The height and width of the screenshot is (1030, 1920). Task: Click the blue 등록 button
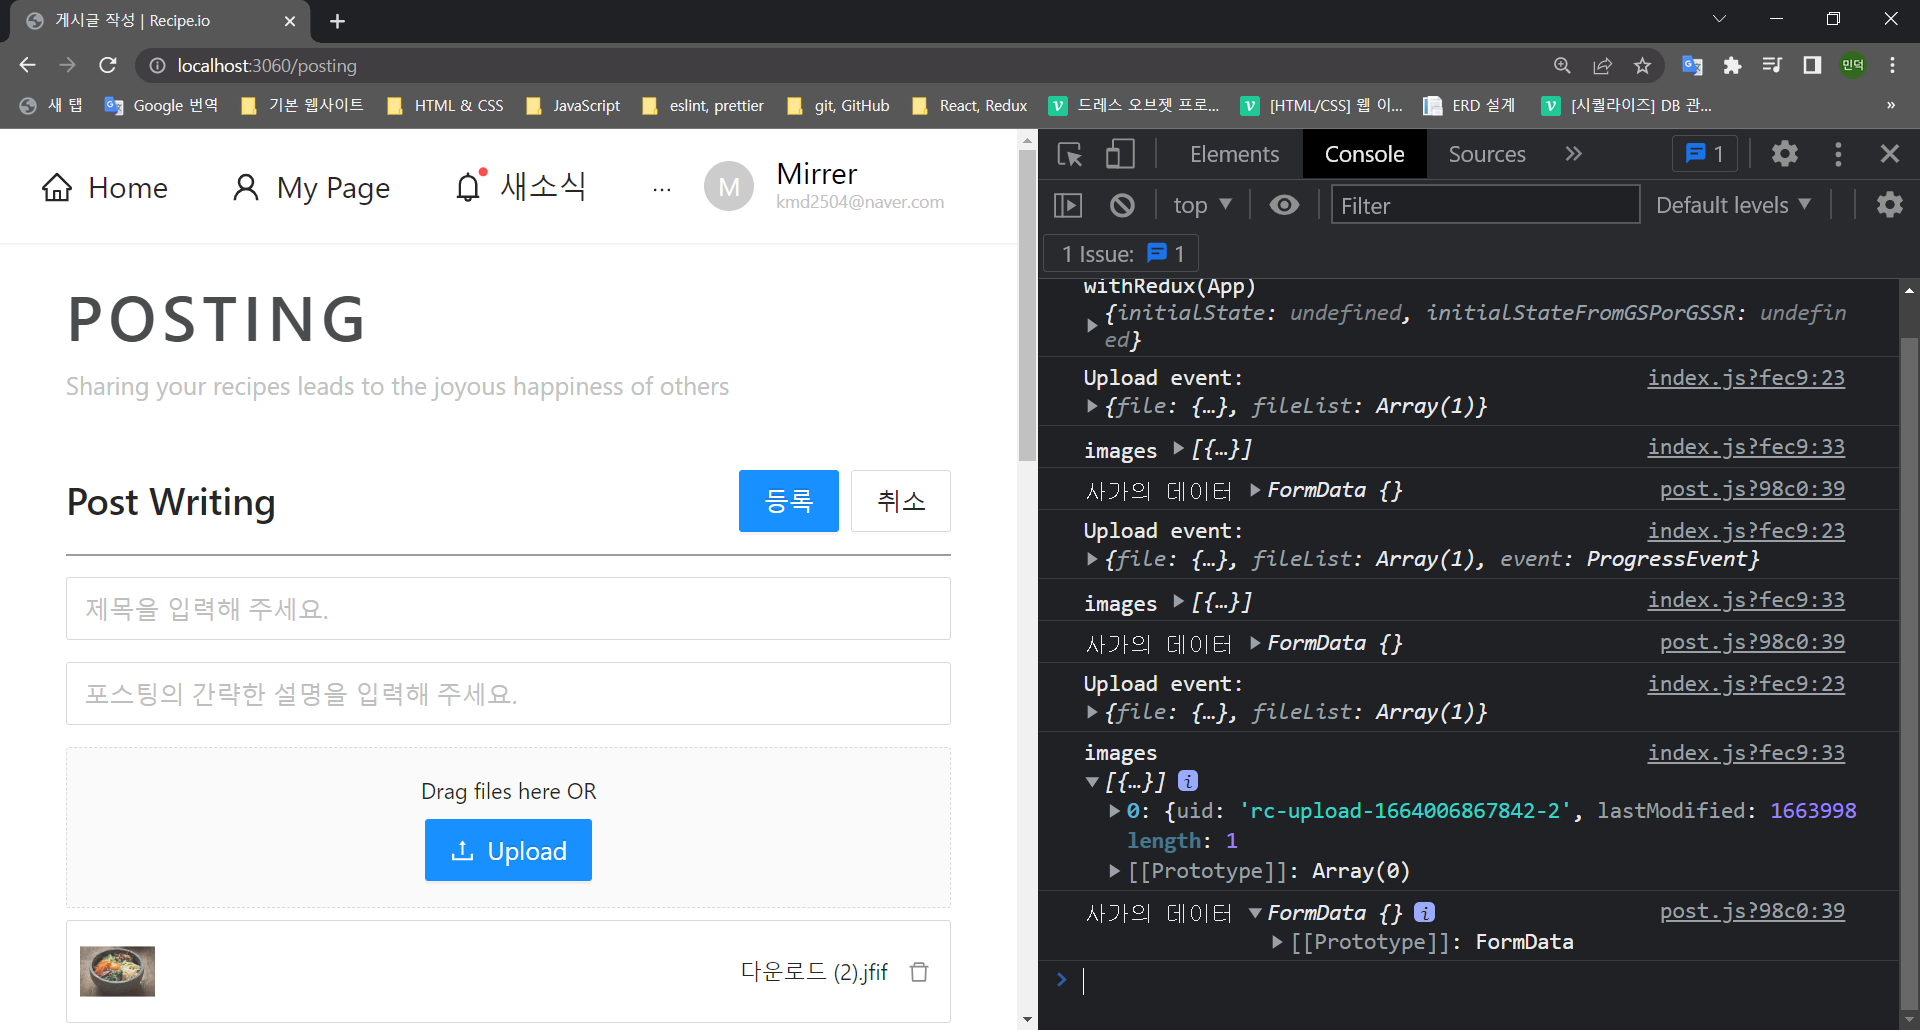[x=788, y=501]
